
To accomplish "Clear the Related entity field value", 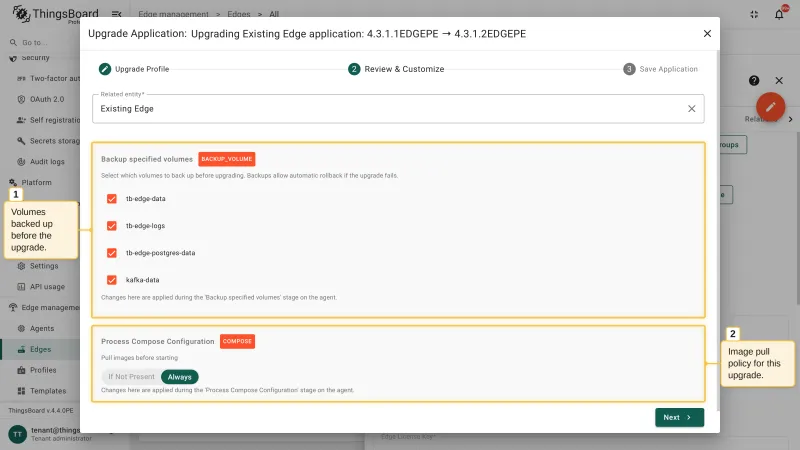I will click(691, 109).
